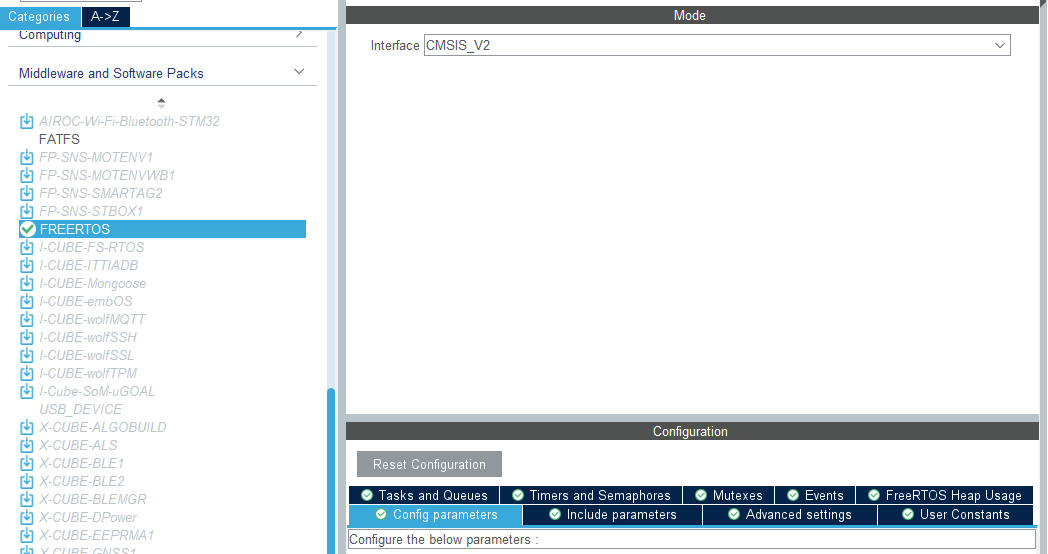Select X-CUBE-ALGOBUILD list entry
The width and height of the screenshot is (1048, 554).
click(x=102, y=427)
